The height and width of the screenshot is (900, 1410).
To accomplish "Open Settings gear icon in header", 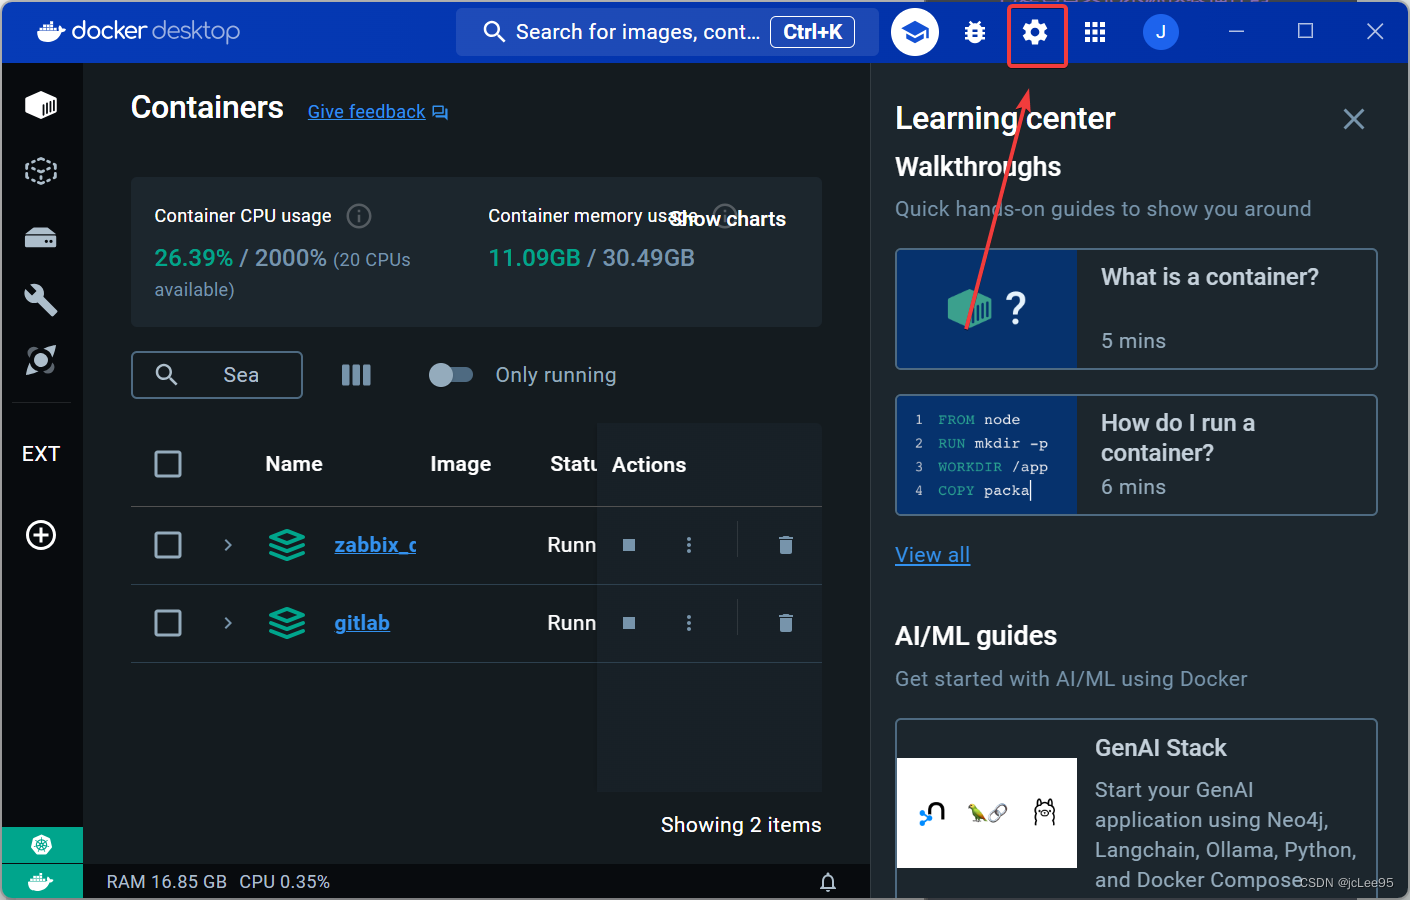I will click(1035, 32).
